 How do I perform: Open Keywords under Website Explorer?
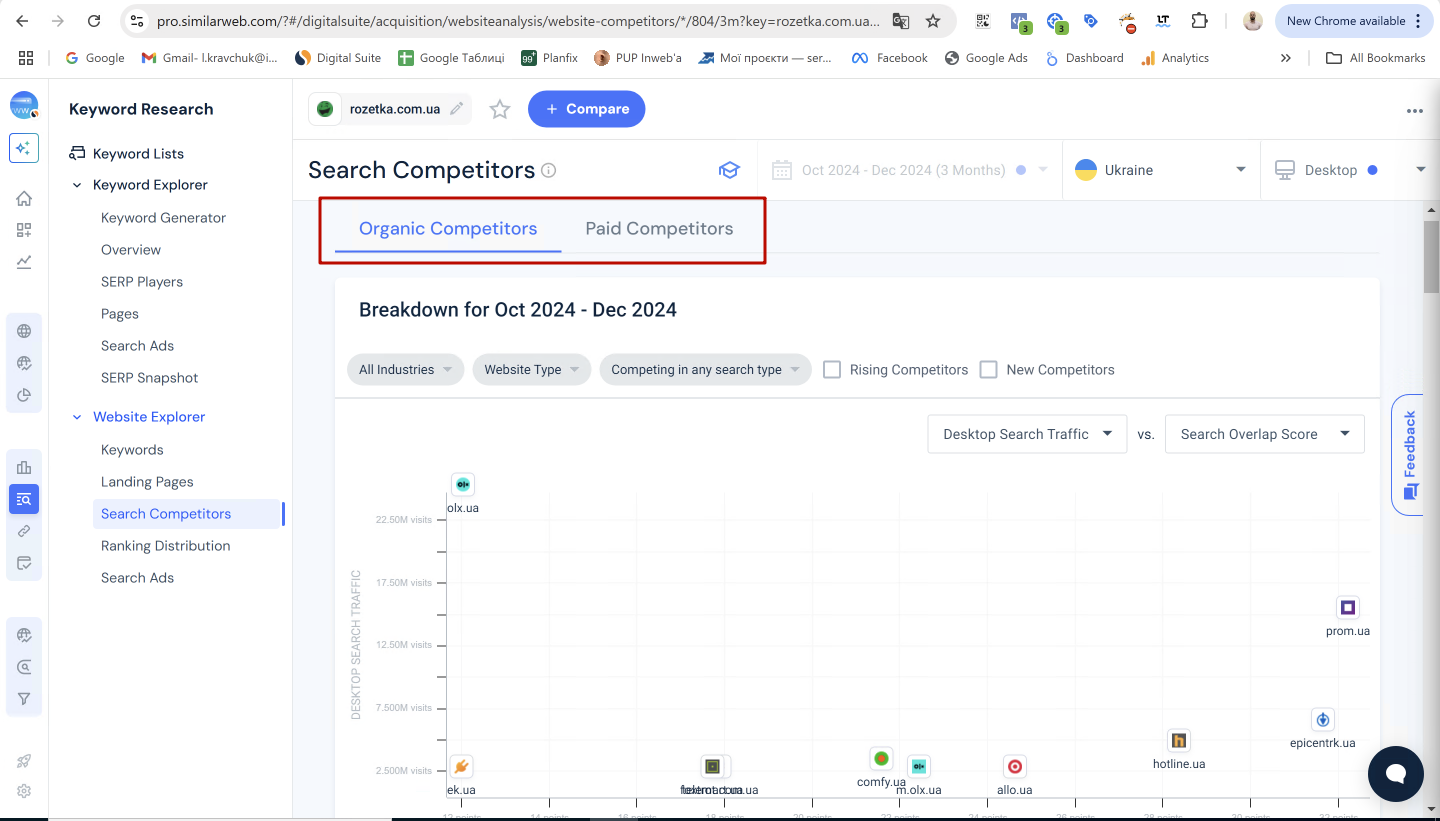pyautogui.click(x=132, y=449)
